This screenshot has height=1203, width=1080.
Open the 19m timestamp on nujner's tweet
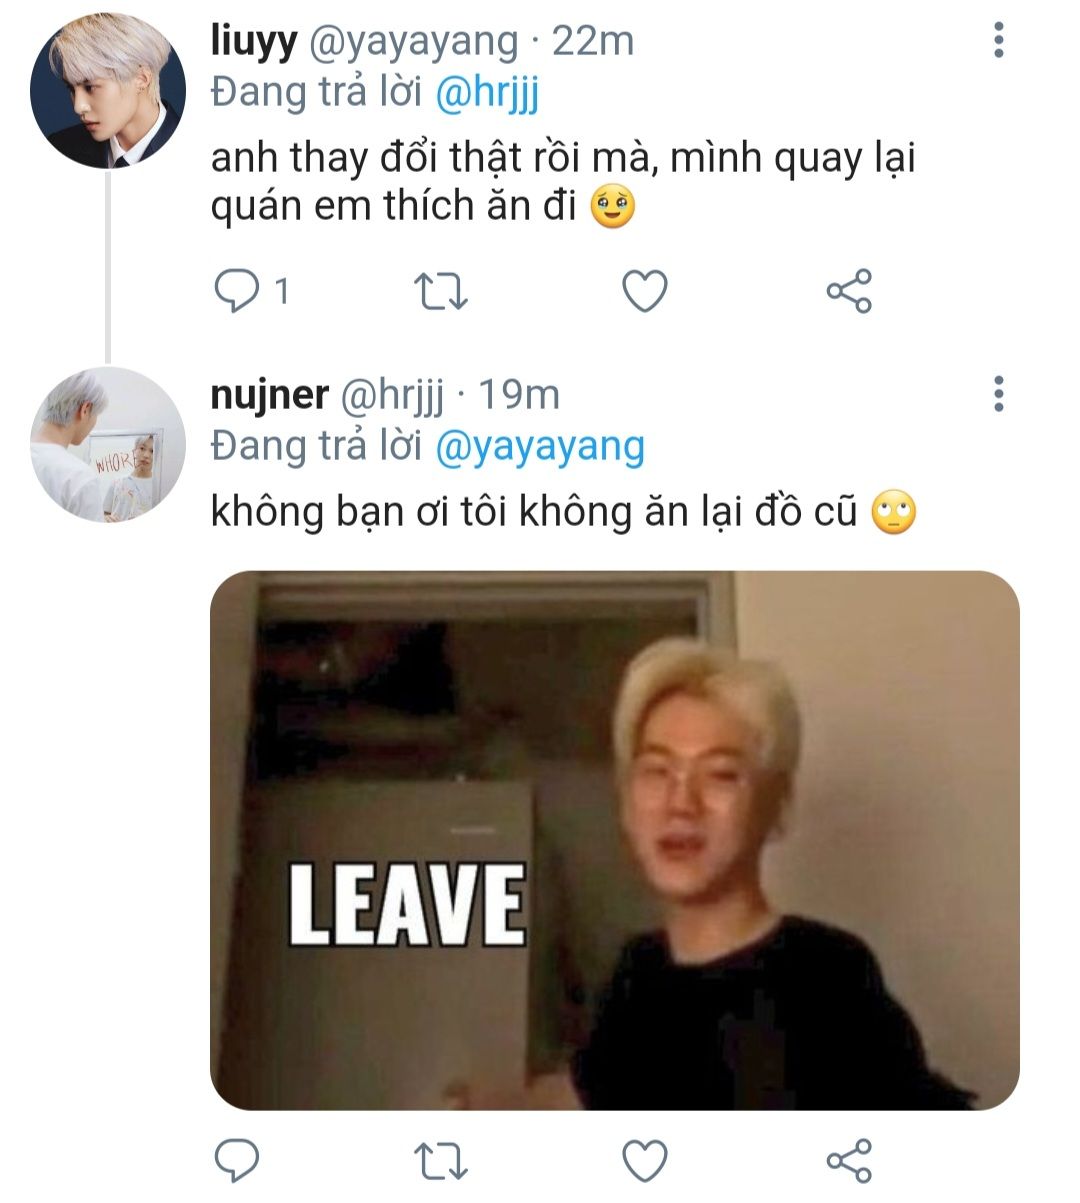tap(518, 395)
